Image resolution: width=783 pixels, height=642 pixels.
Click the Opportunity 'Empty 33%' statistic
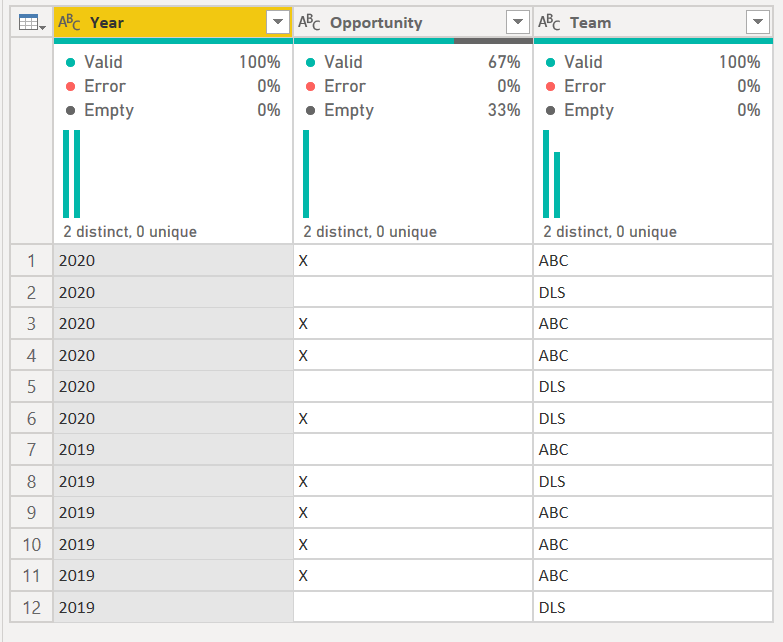pos(413,110)
